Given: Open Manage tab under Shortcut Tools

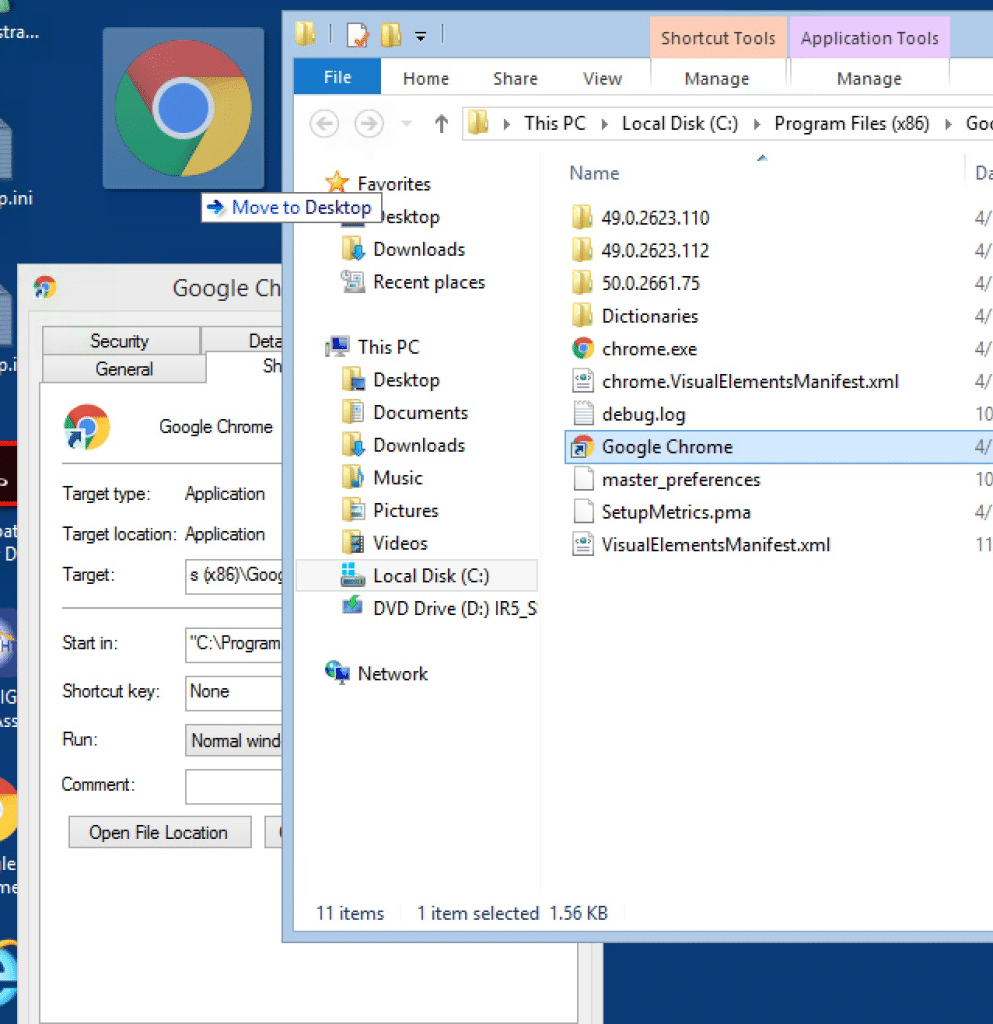Looking at the screenshot, I should tap(717, 78).
